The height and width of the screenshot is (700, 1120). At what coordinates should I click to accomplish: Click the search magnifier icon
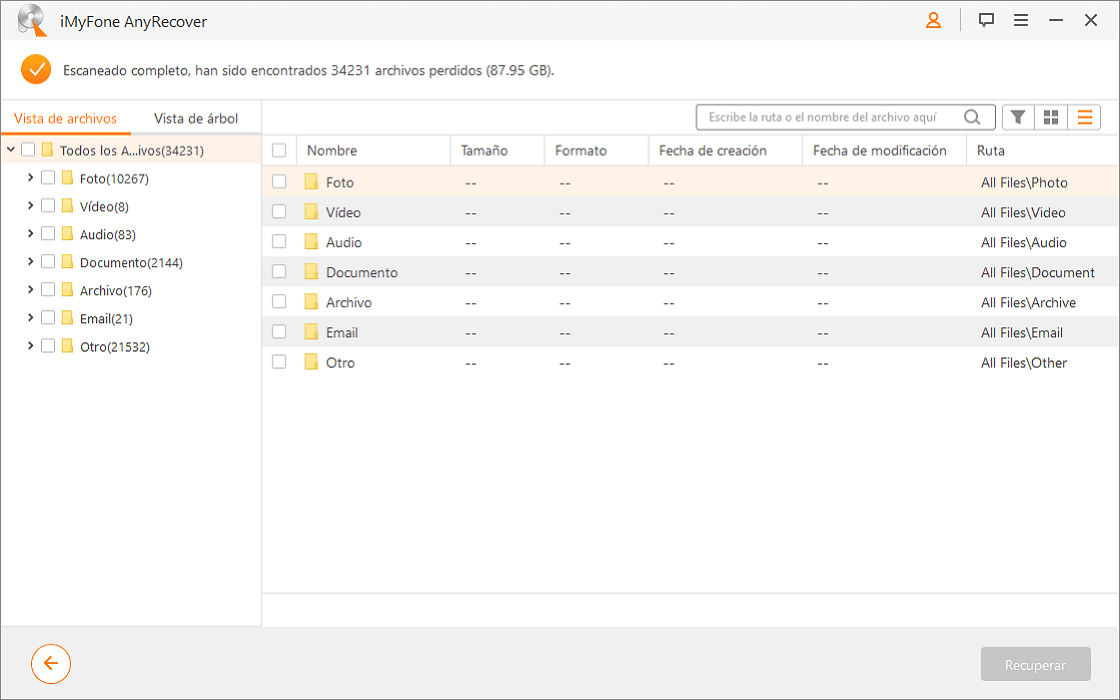971,117
